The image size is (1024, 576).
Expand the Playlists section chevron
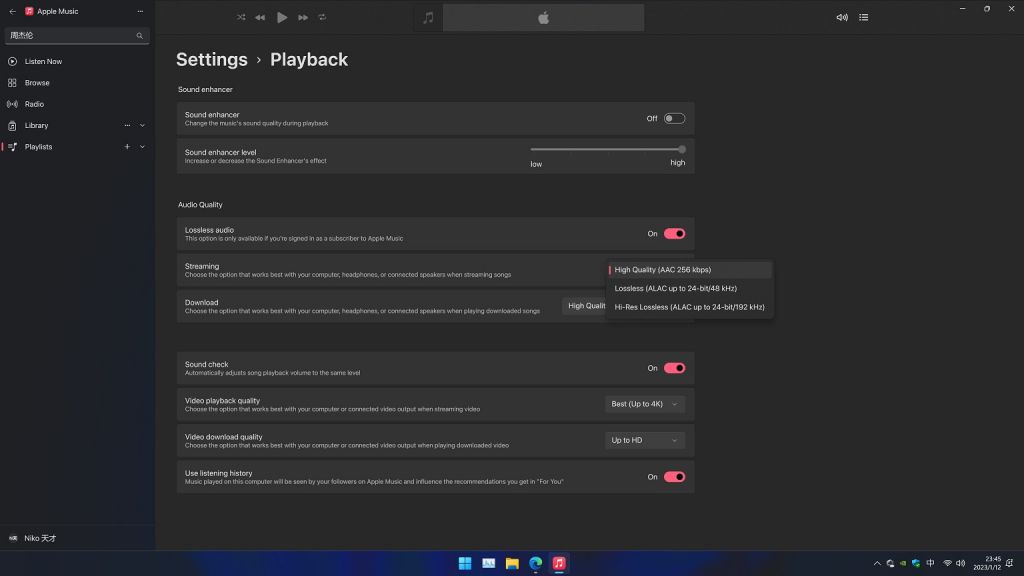[141, 146]
